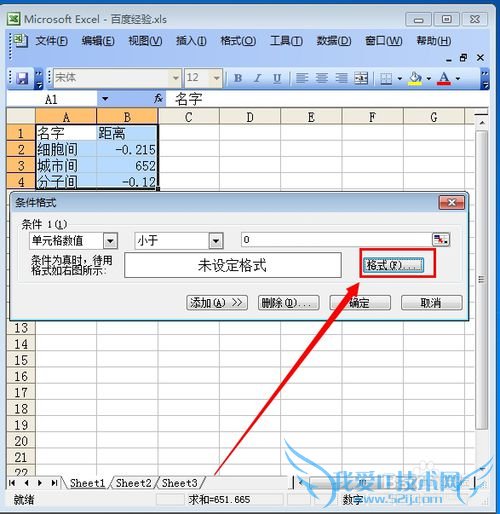Click Merge and Center icon

(x=361, y=78)
